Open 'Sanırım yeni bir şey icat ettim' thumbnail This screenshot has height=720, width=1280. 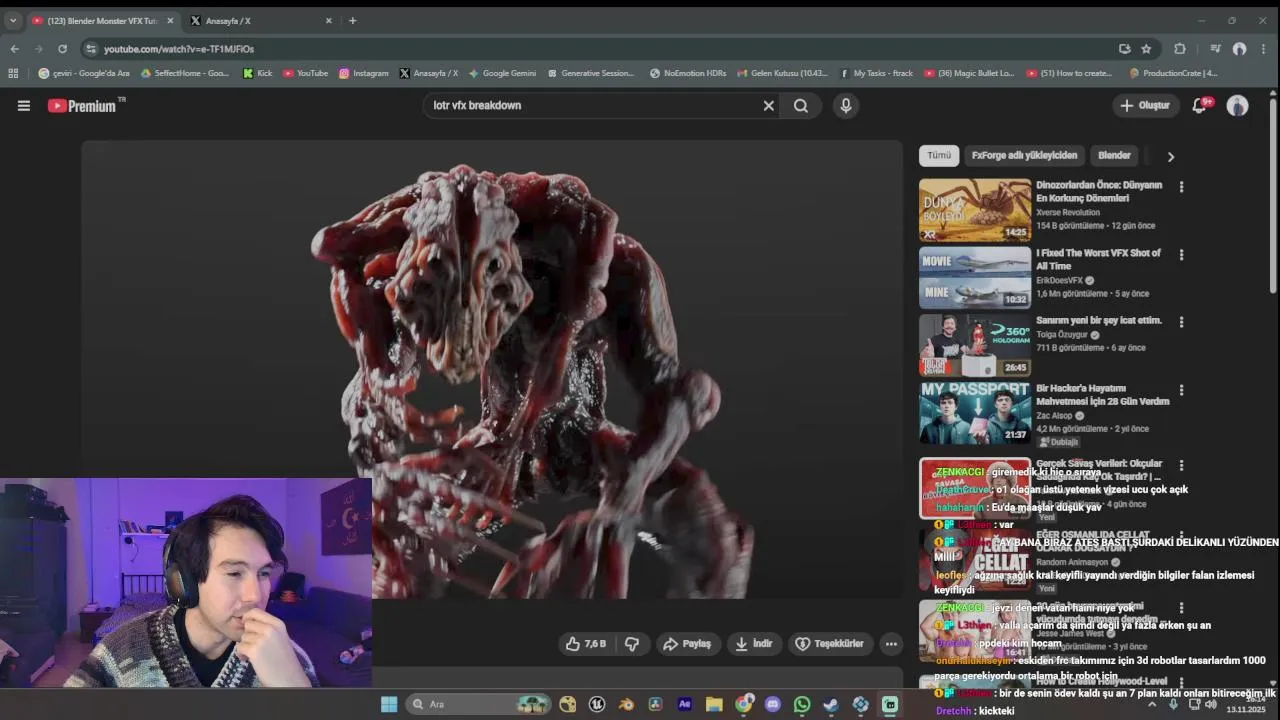point(975,345)
